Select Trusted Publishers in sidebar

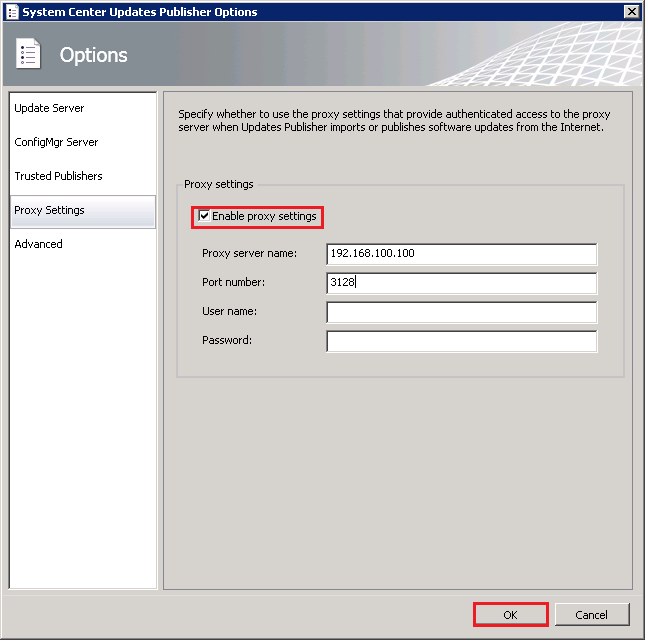pos(58,176)
